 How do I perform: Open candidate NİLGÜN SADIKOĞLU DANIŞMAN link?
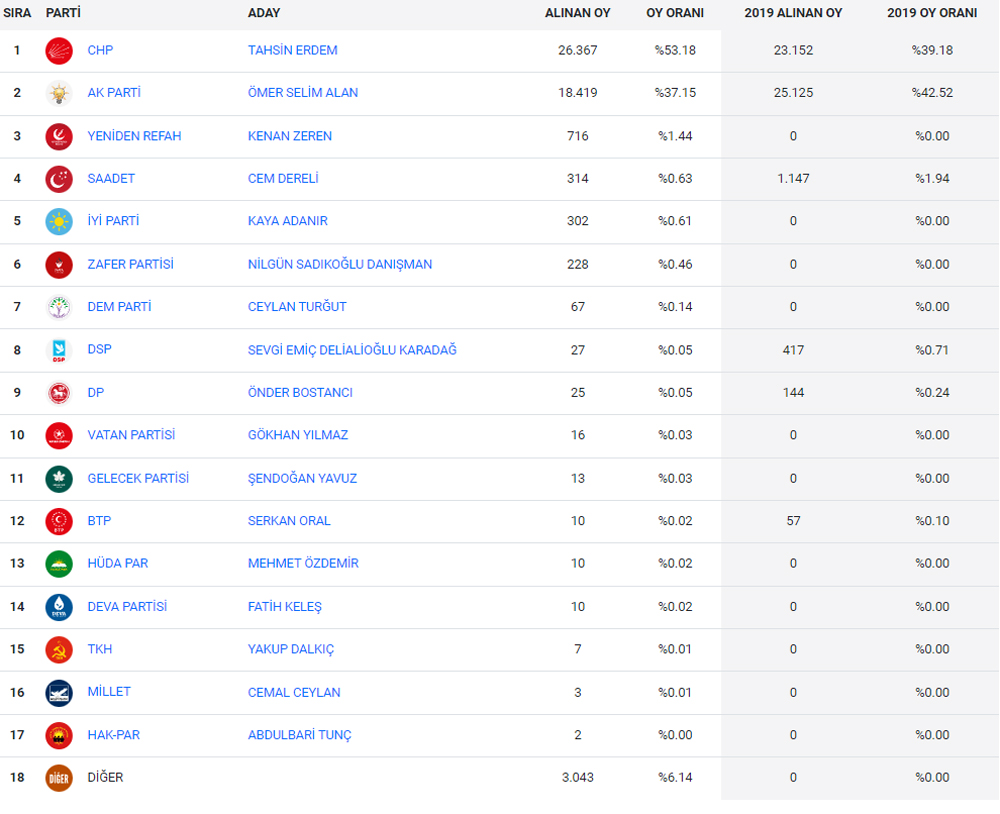(340, 265)
